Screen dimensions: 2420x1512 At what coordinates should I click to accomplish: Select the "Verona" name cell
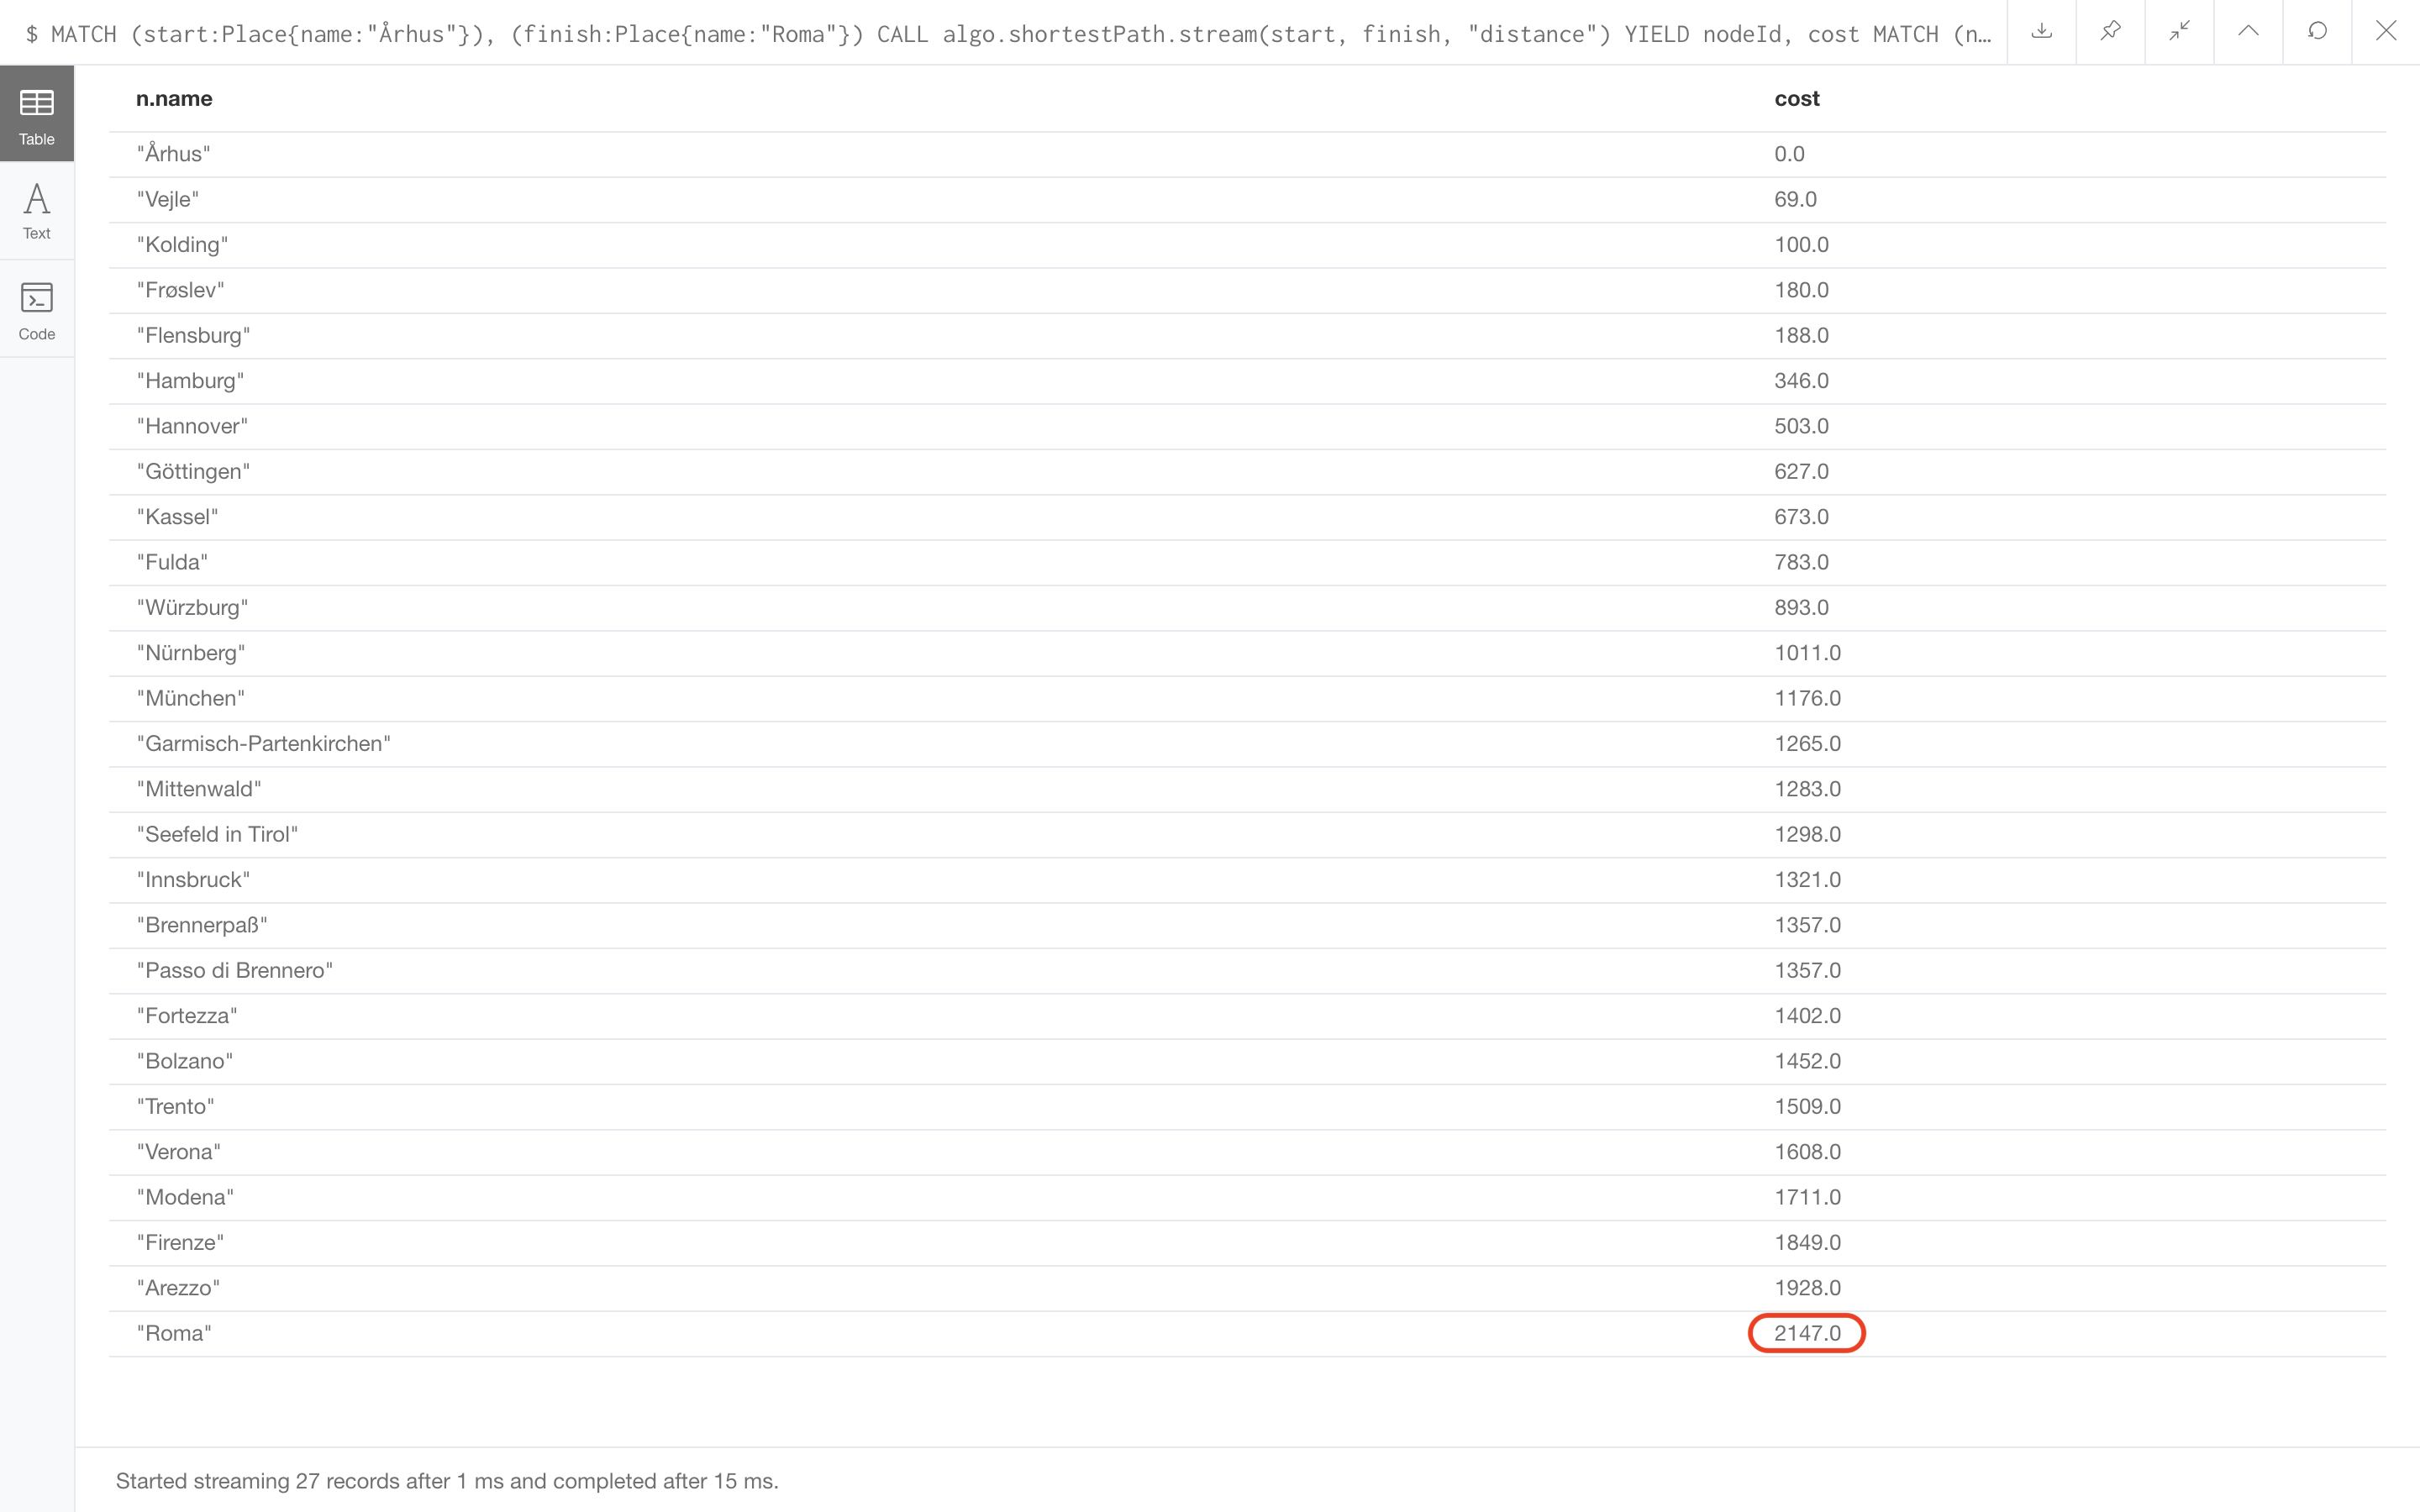tap(178, 1152)
